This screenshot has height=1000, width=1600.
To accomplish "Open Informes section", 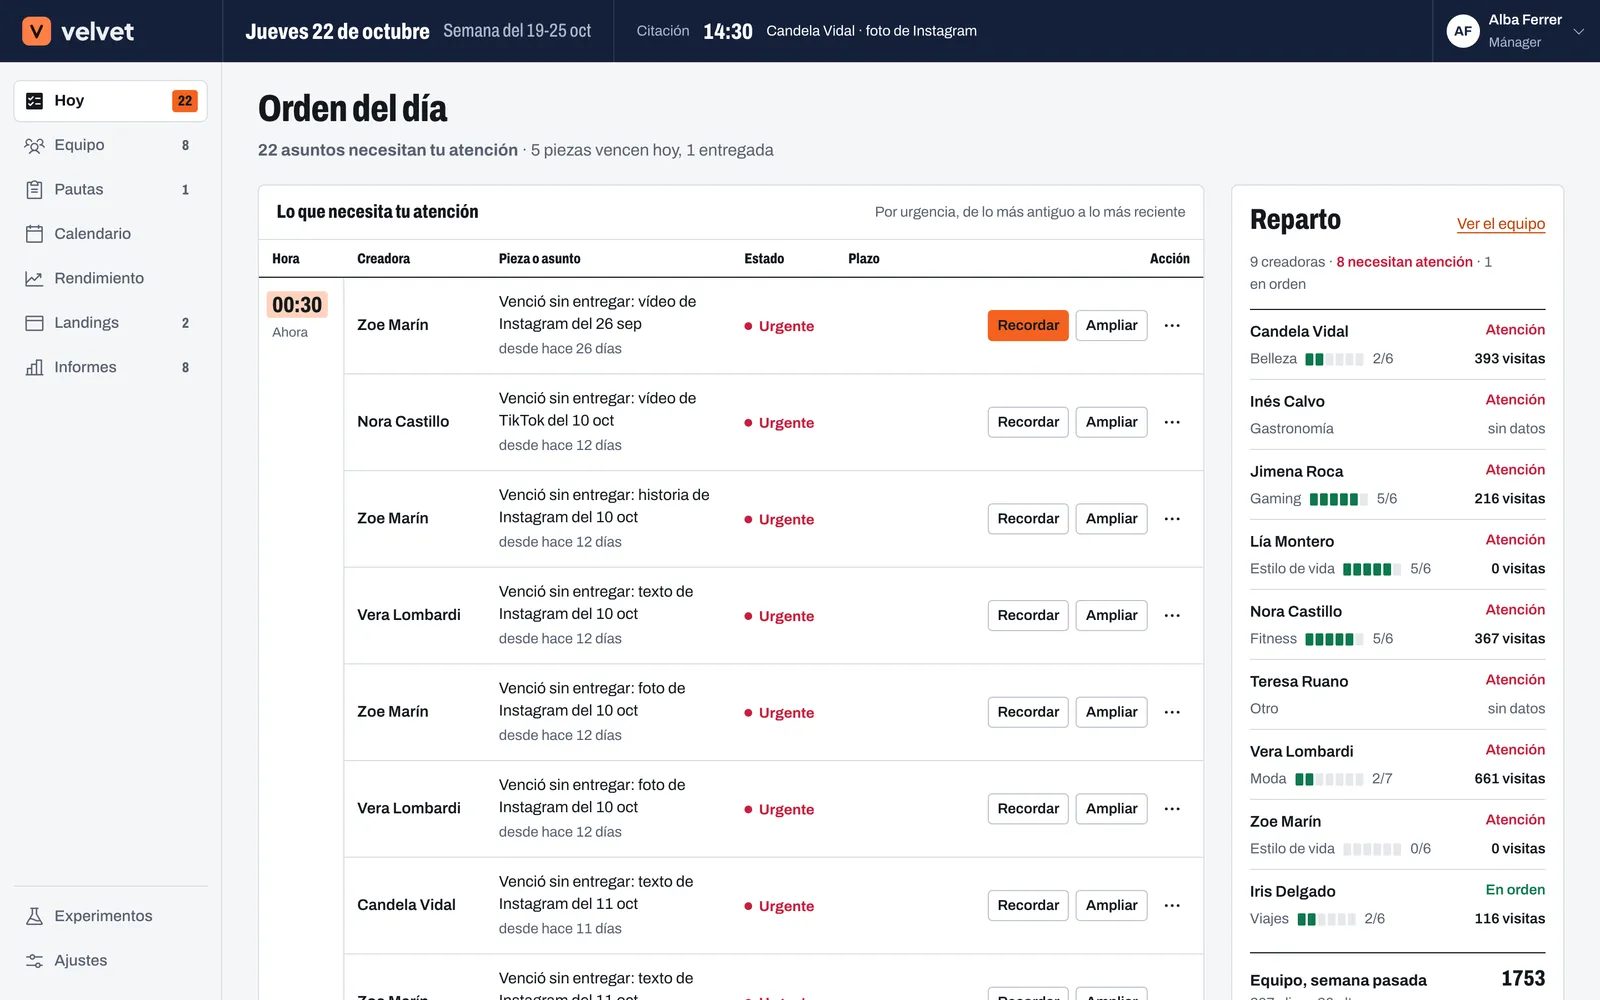I will pyautogui.click(x=110, y=368).
